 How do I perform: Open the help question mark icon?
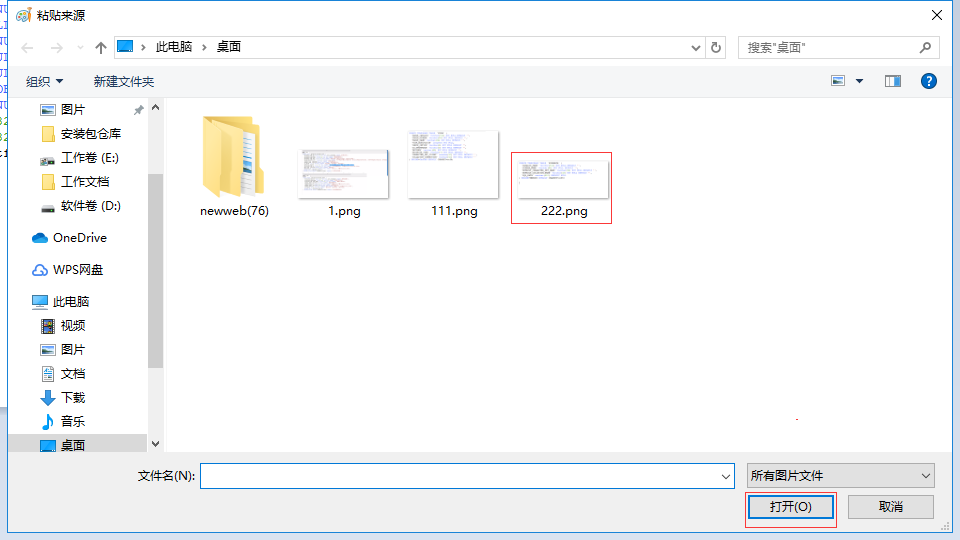tap(928, 81)
